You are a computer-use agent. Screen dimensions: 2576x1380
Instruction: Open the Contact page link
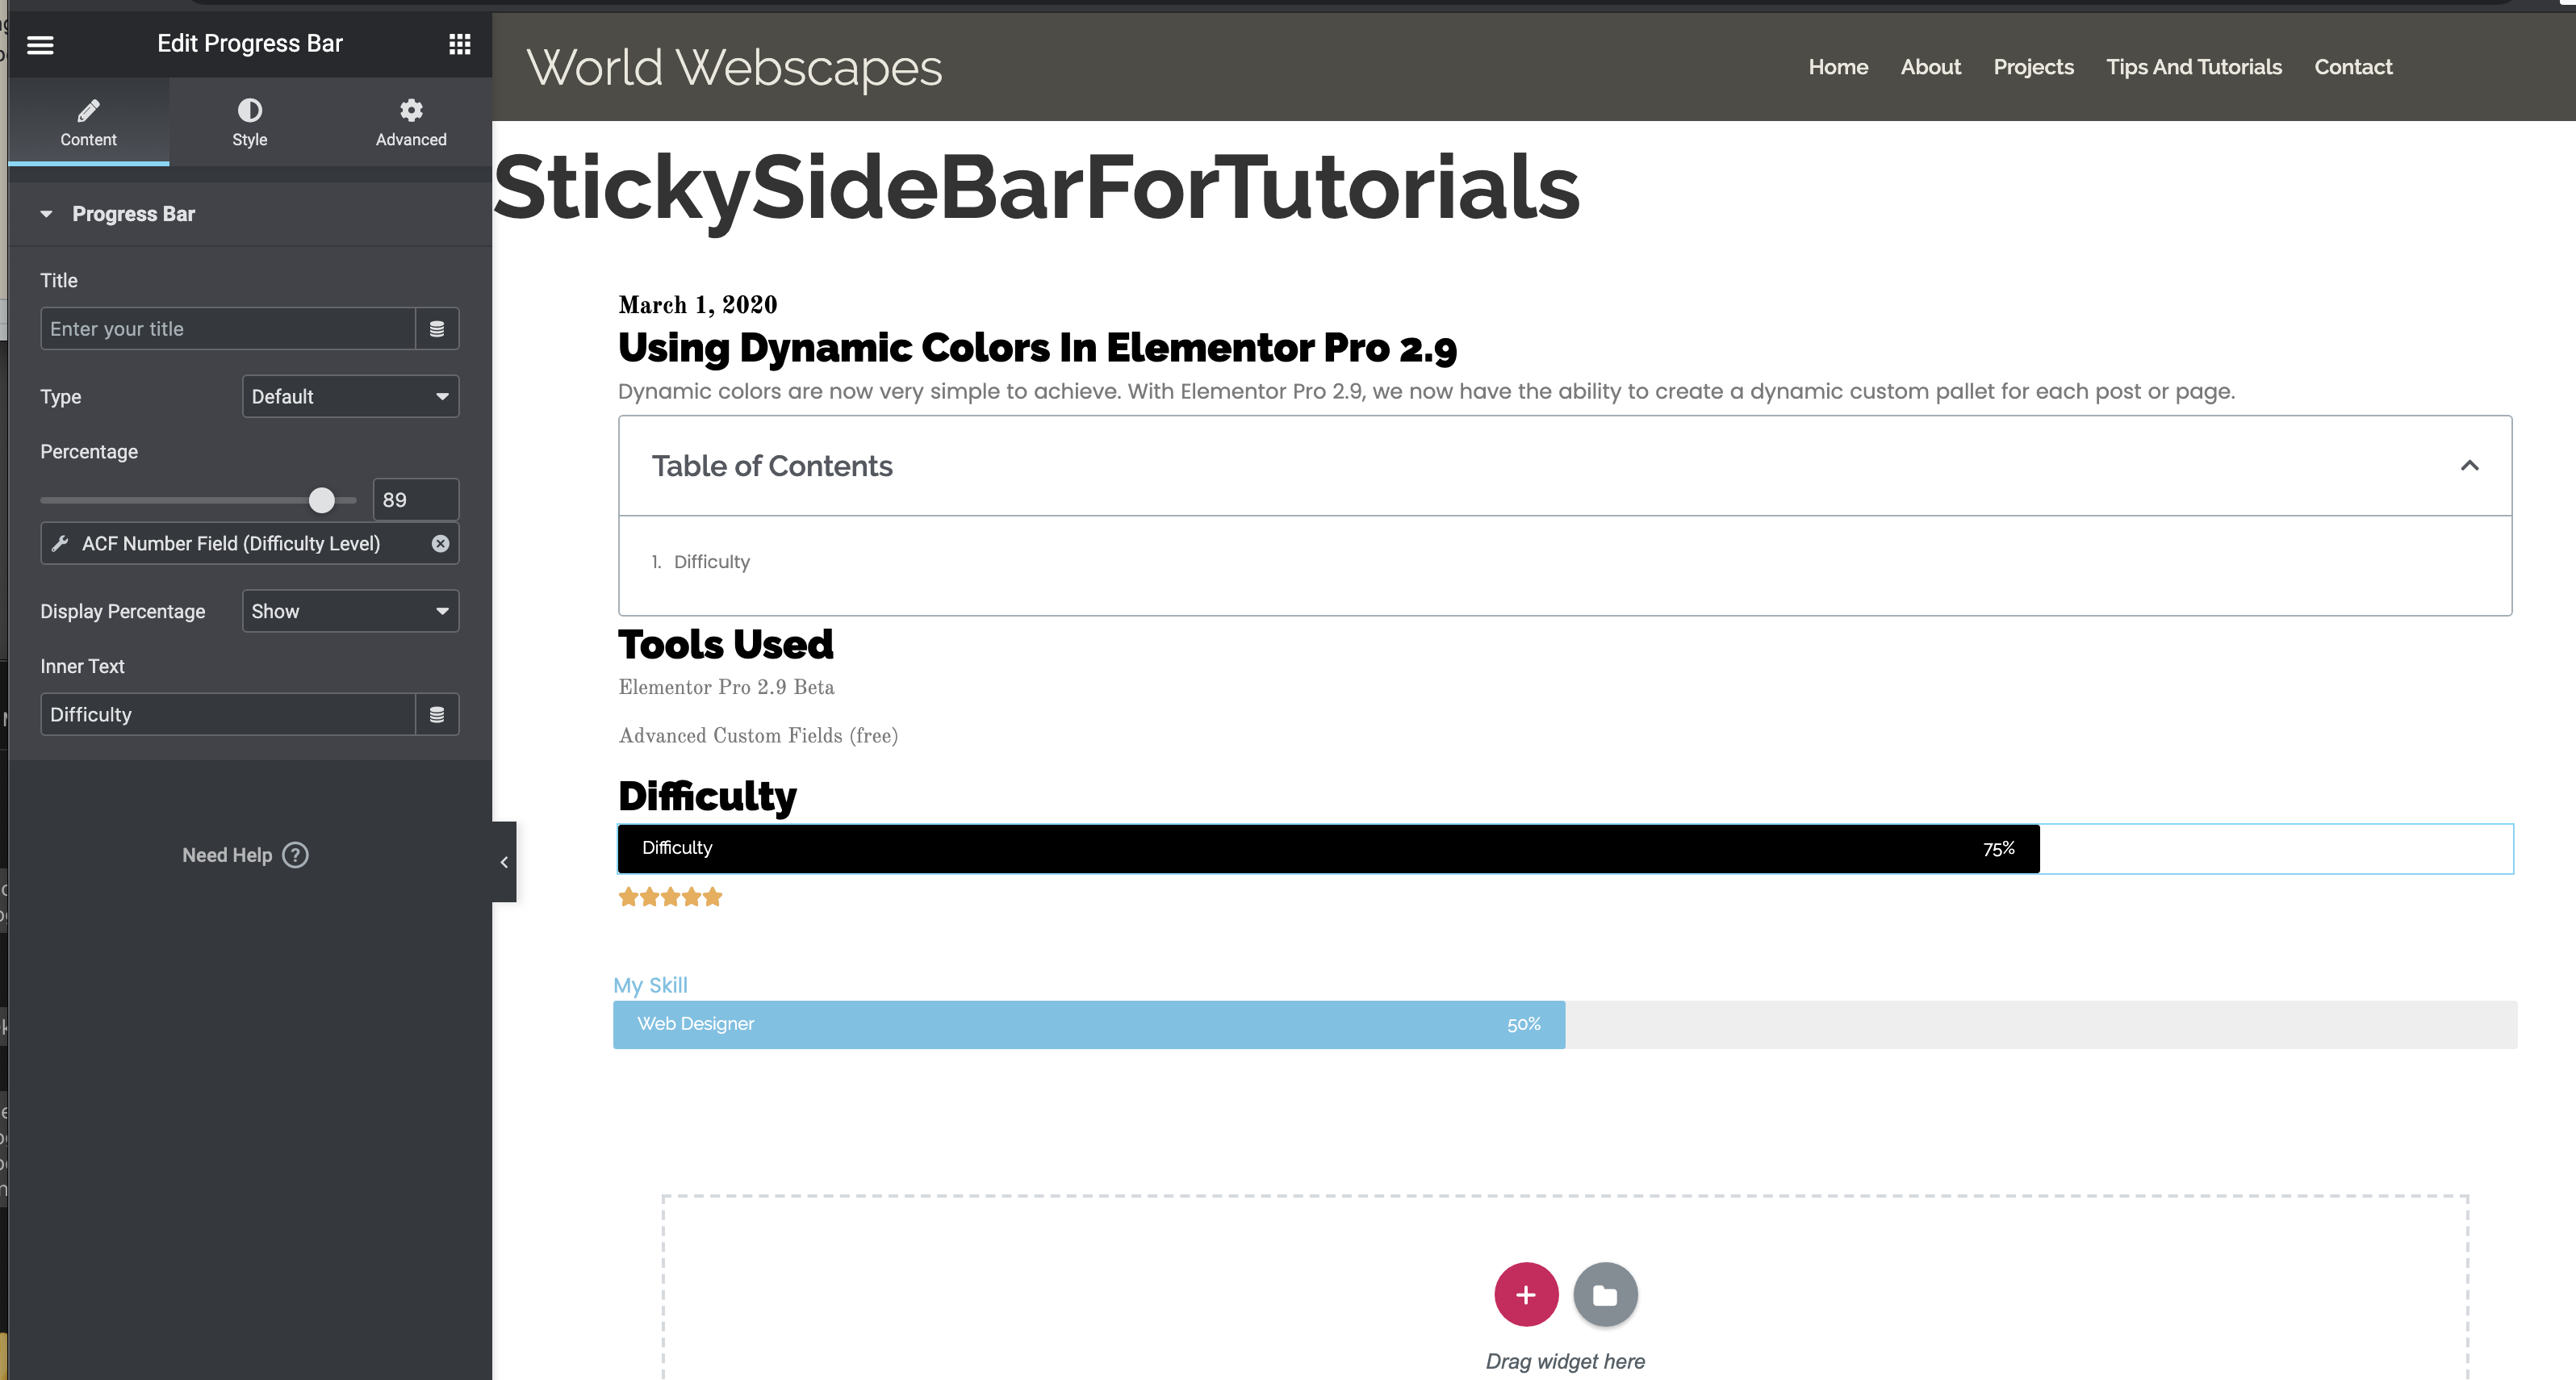tap(2353, 66)
